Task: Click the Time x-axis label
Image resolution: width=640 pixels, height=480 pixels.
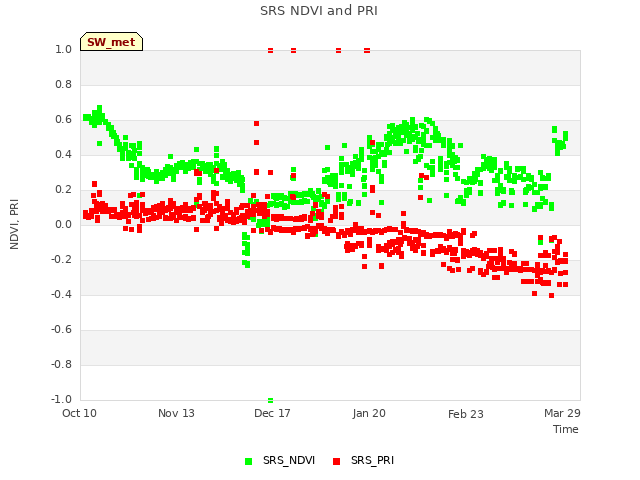Action: coord(566,429)
